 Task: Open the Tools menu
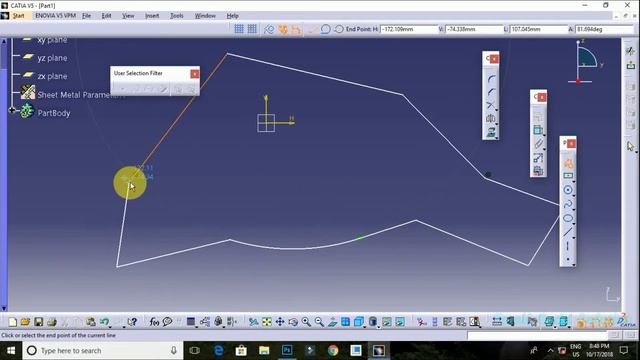(177, 16)
